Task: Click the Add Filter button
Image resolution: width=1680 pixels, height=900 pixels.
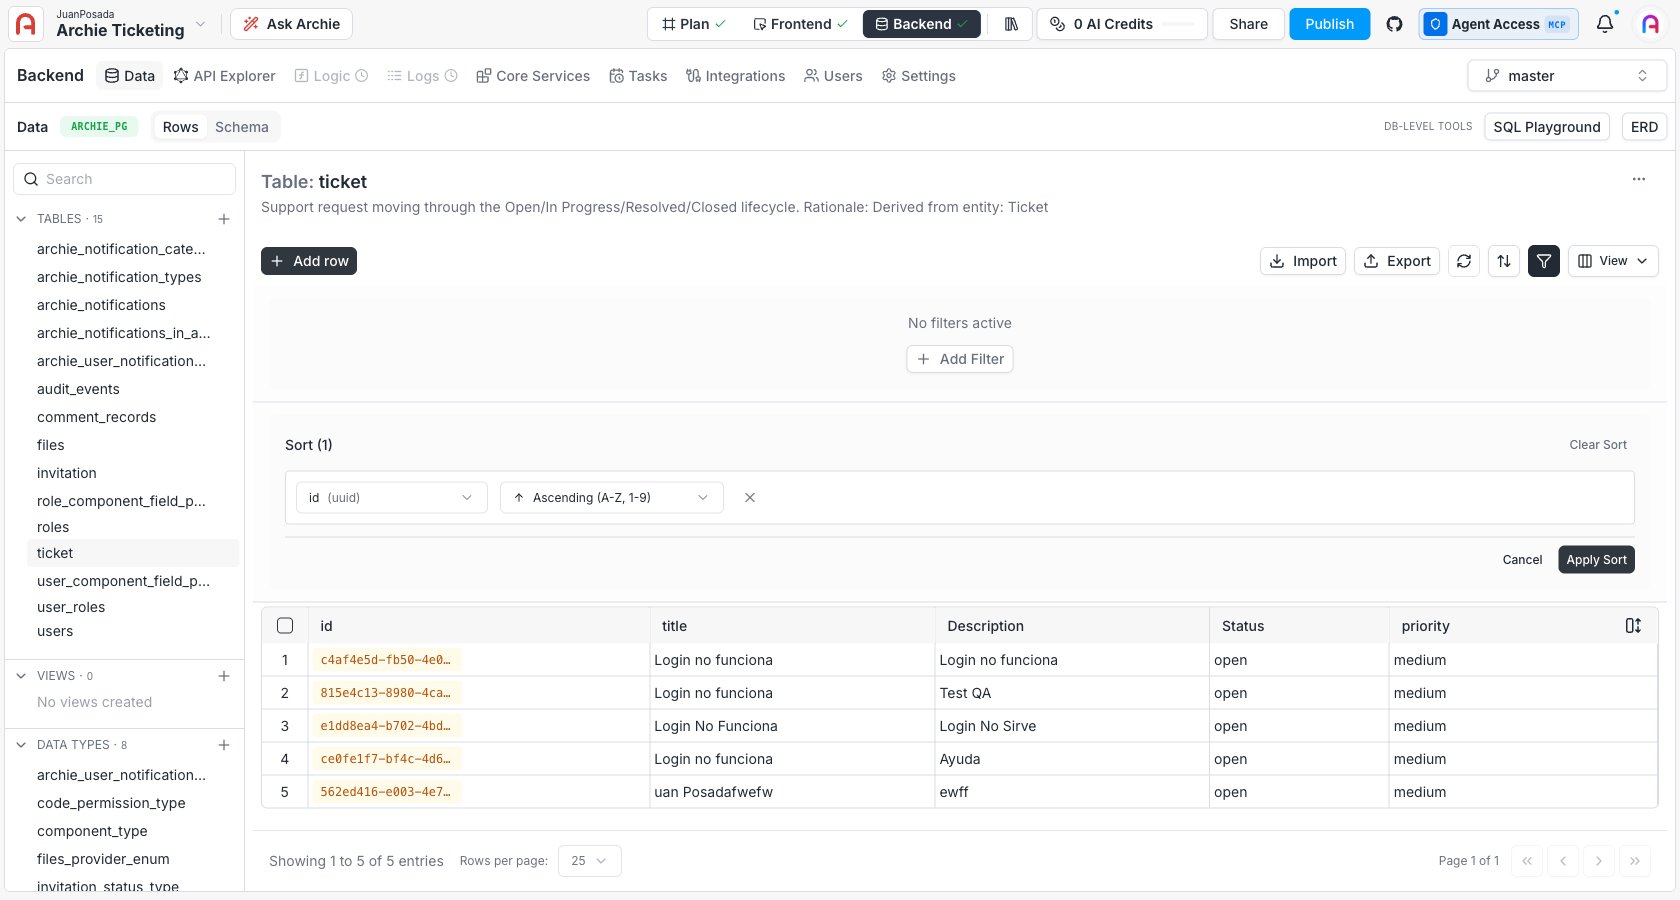Action: [x=960, y=359]
